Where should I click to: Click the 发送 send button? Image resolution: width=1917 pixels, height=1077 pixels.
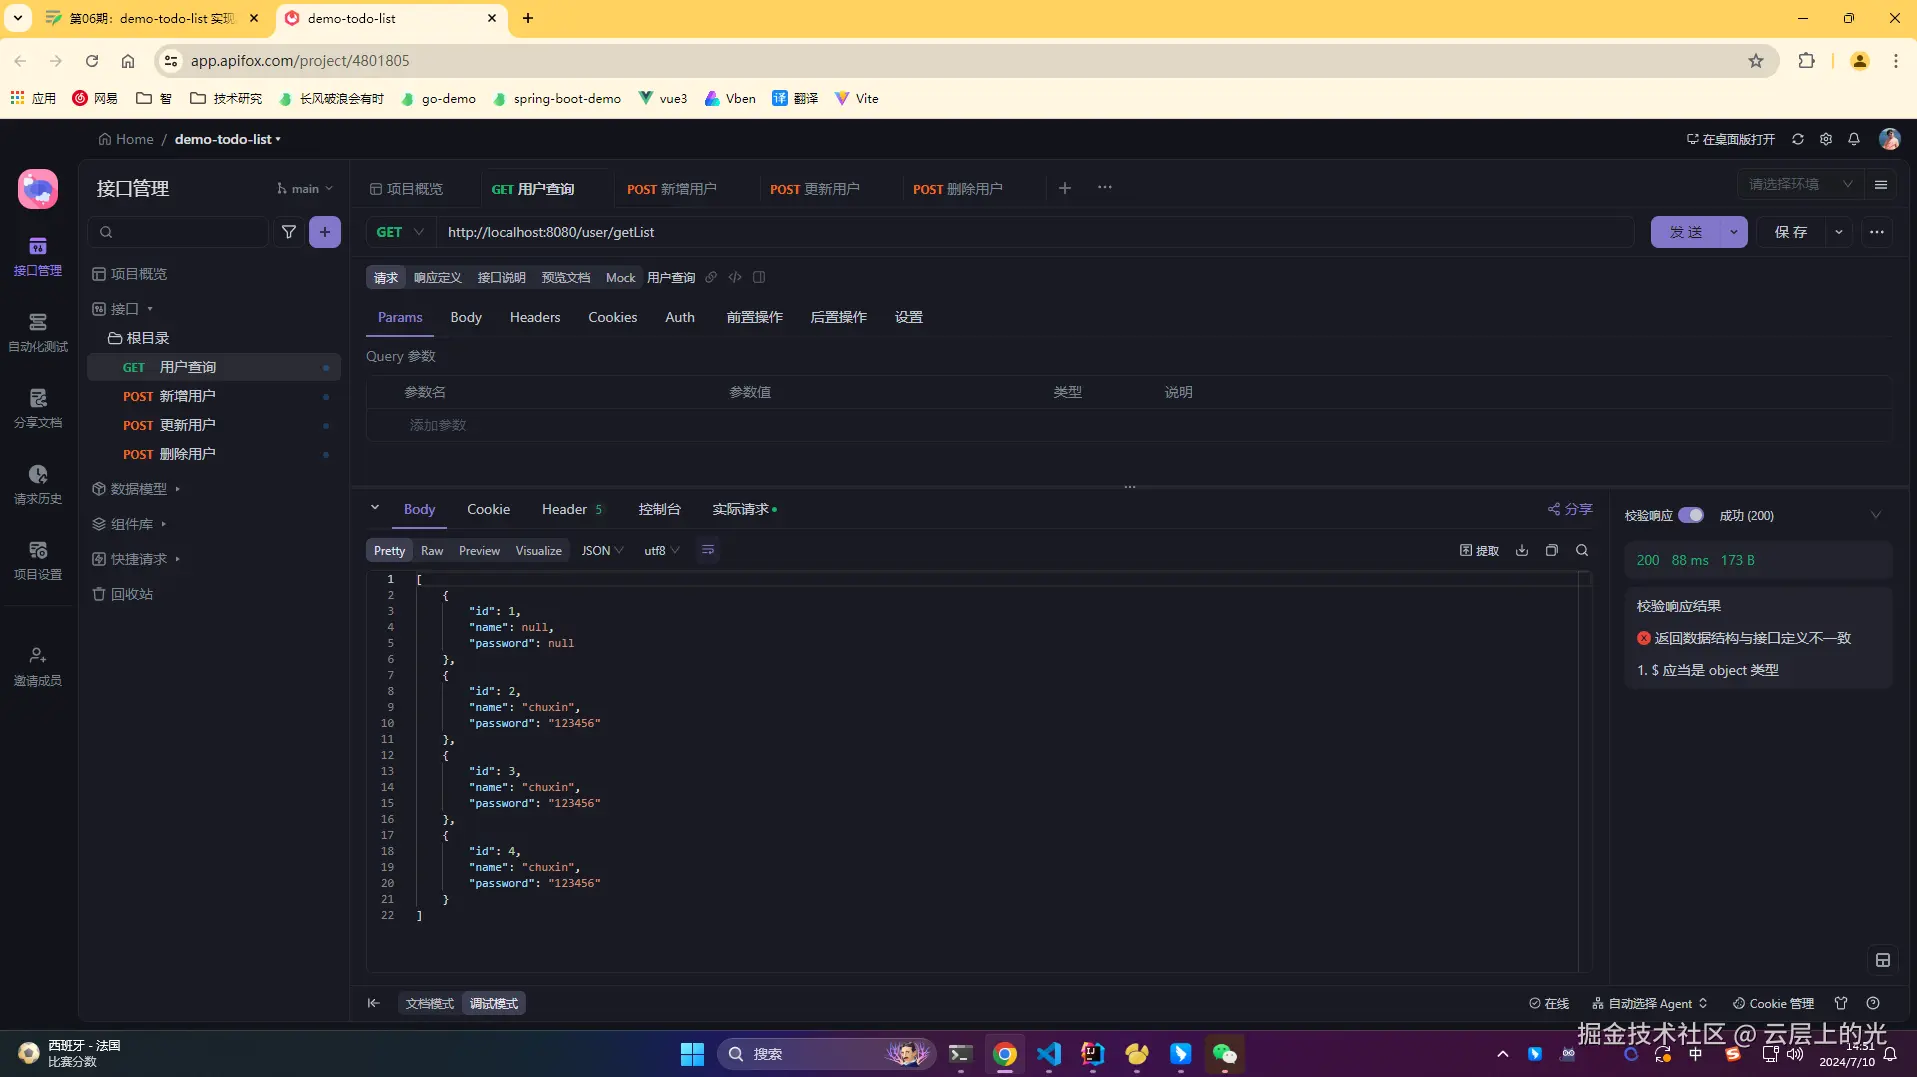point(1686,232)
